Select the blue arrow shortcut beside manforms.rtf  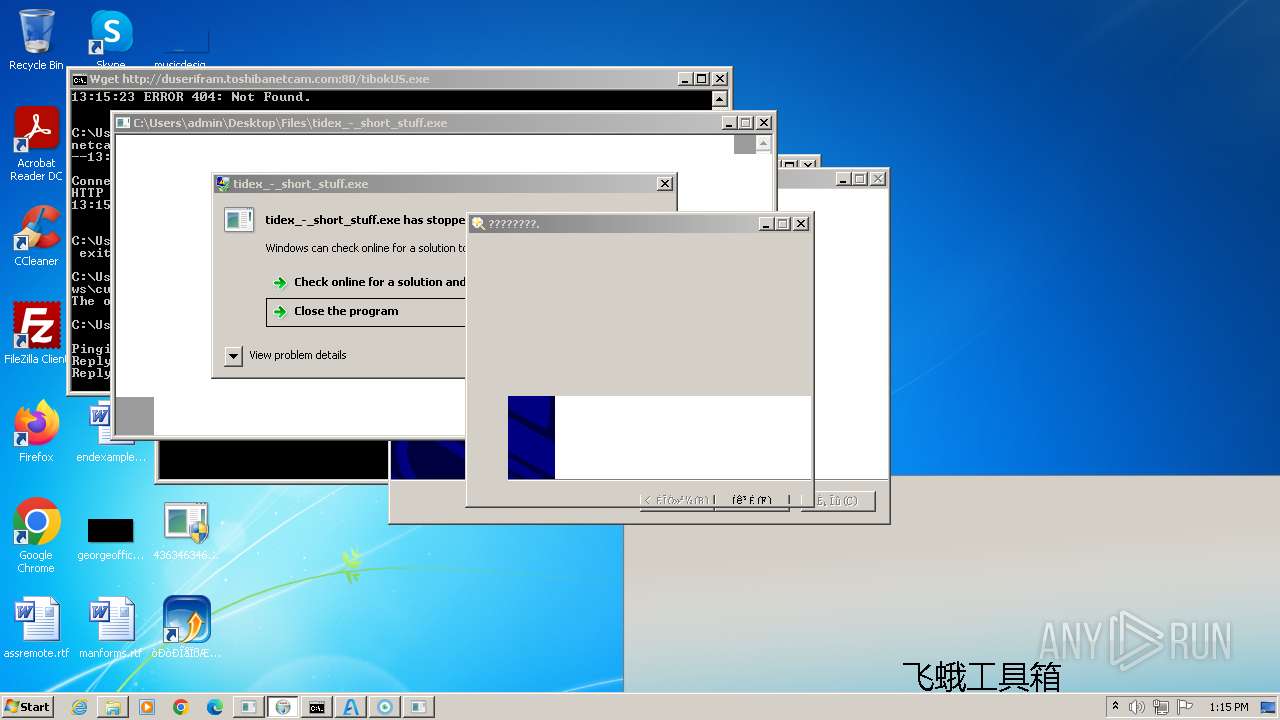tap(186, 628)
